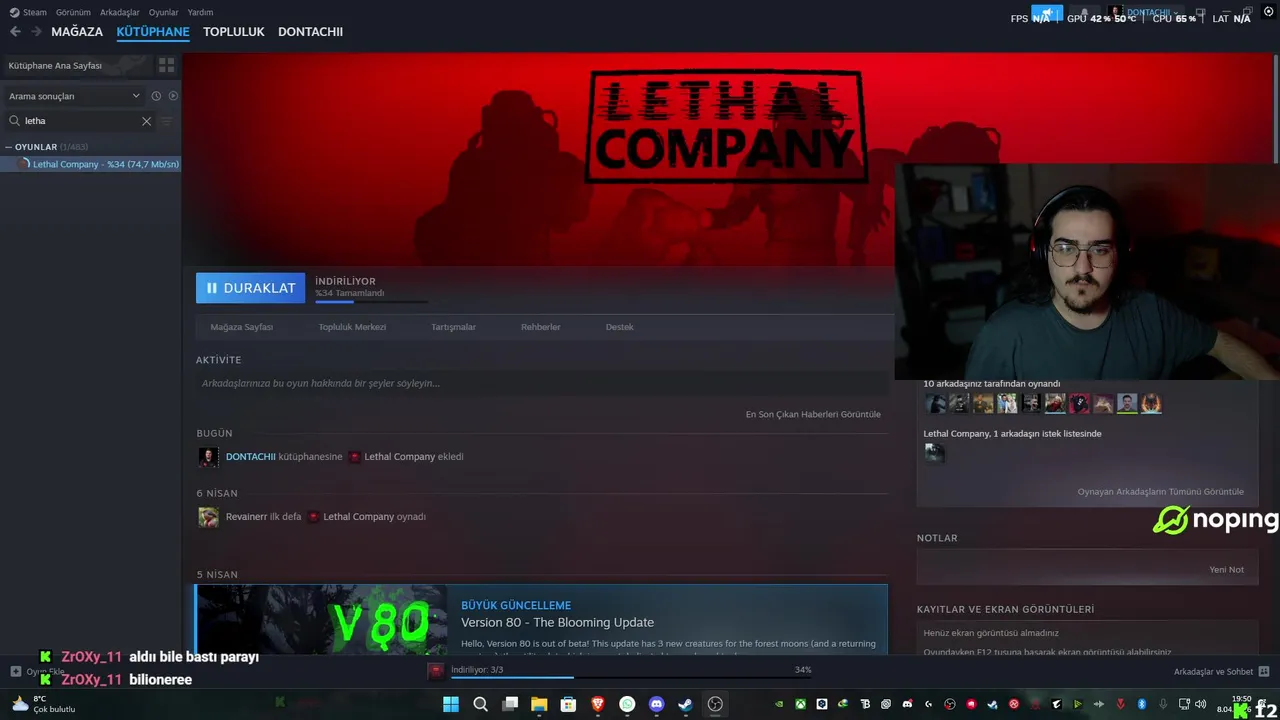Click the library search field

[x=80, y=121]
